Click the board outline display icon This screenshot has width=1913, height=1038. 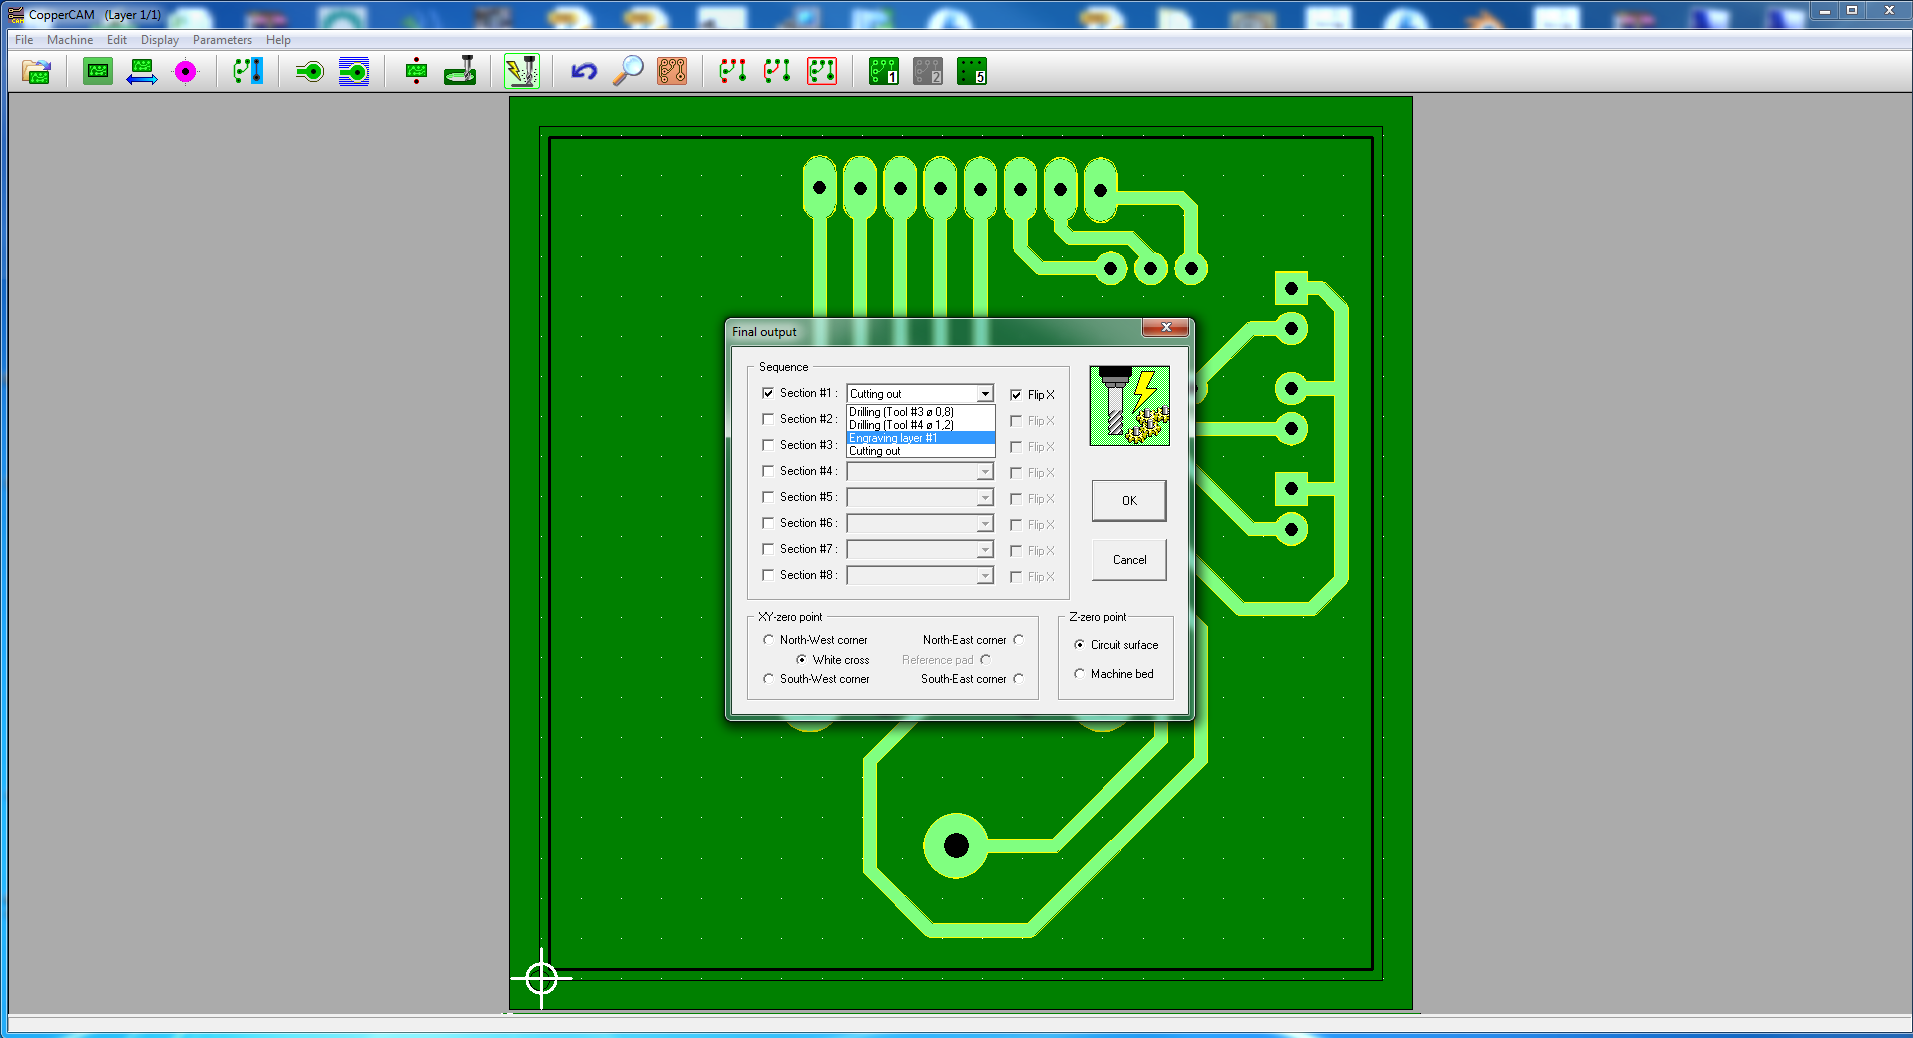click(x=97, y=71)
